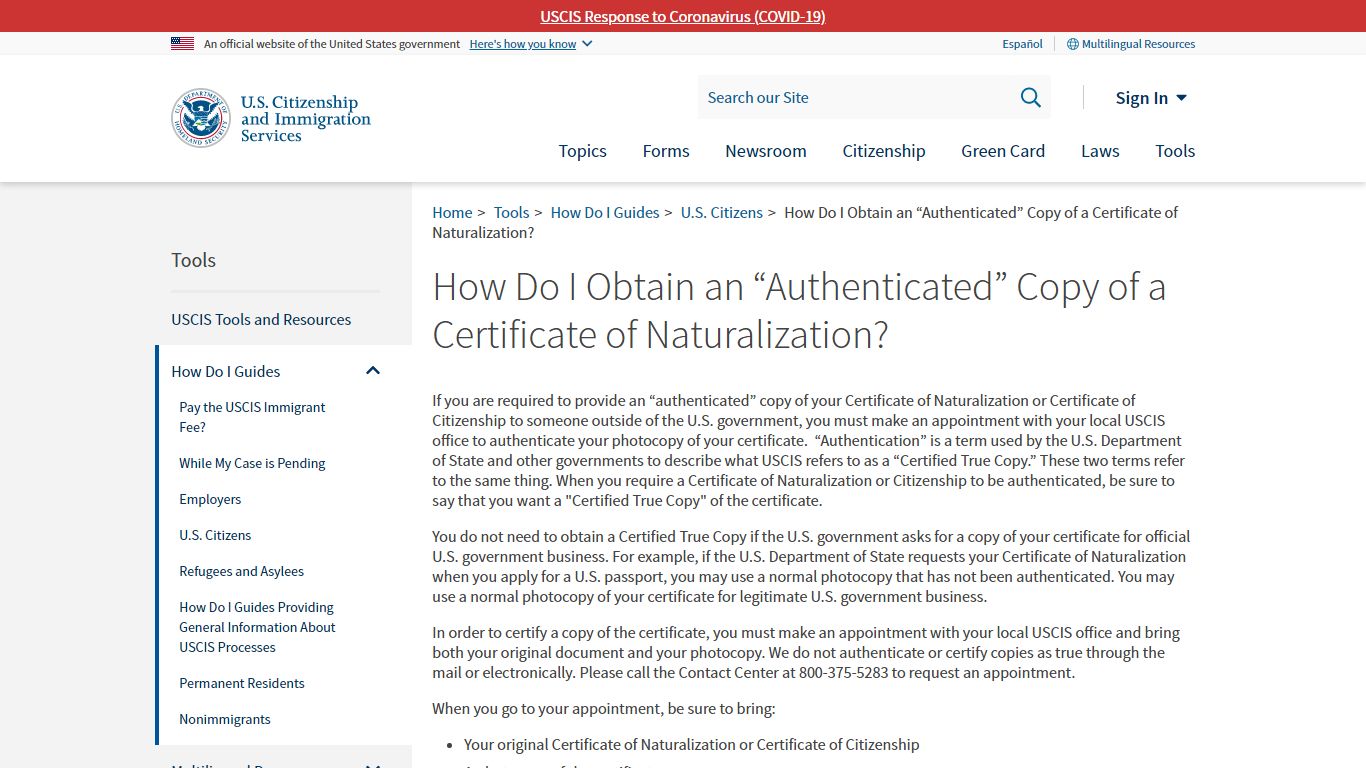The width and height of the screenshot is (1366, 768).
Task: Open the Tools menu in the navigation
Action: 1175,151
